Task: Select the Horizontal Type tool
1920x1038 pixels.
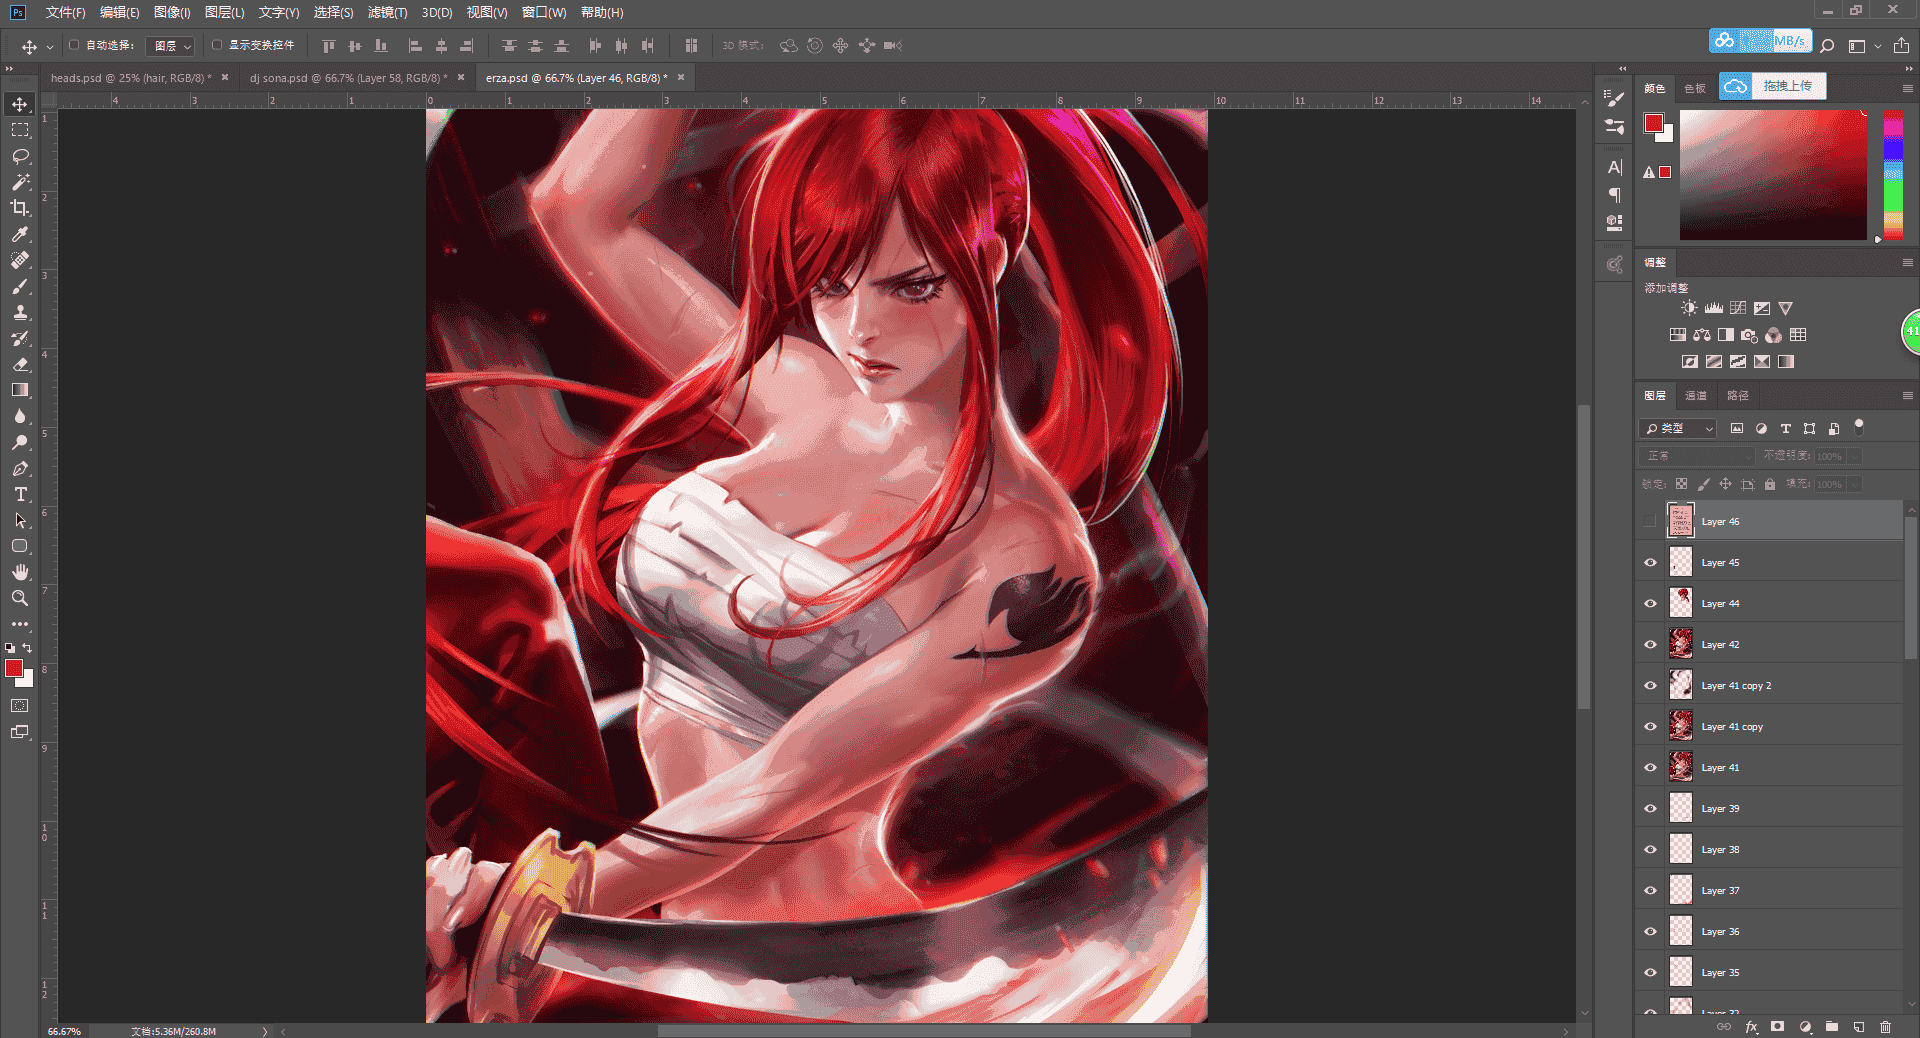Action: coord(20,494)
